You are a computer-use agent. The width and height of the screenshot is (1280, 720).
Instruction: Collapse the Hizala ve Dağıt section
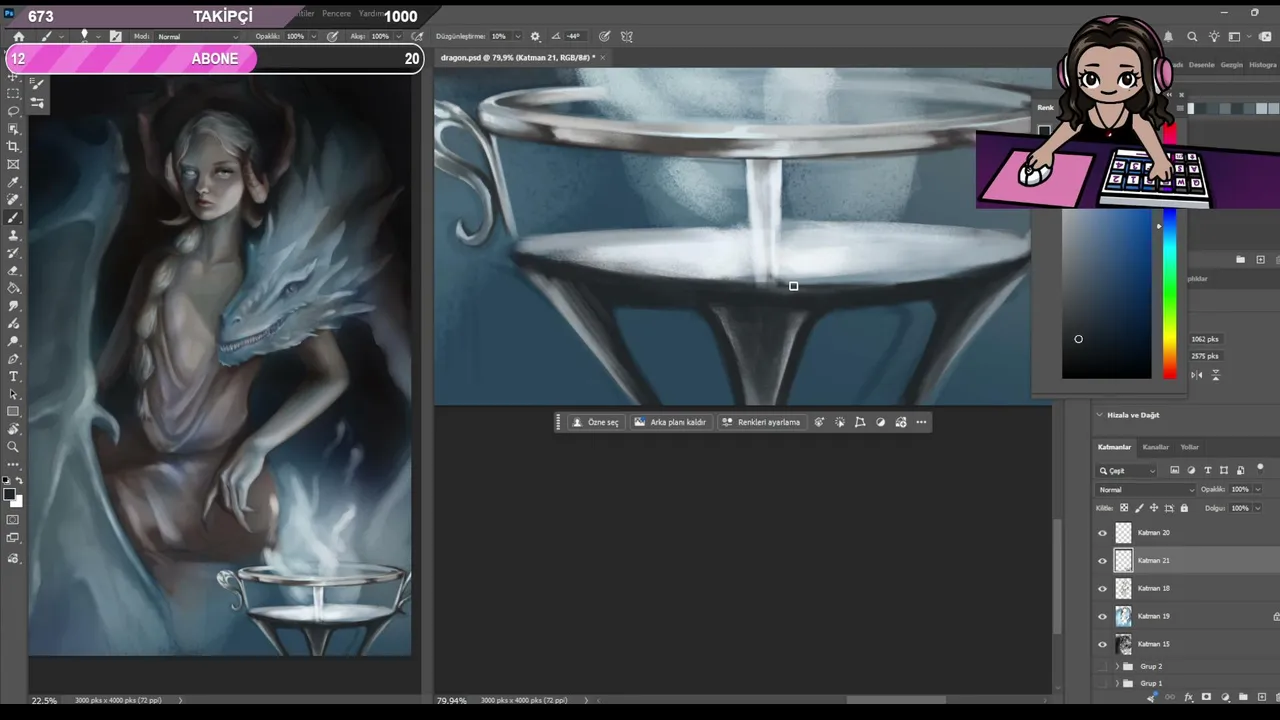(x=1099, y=415)
